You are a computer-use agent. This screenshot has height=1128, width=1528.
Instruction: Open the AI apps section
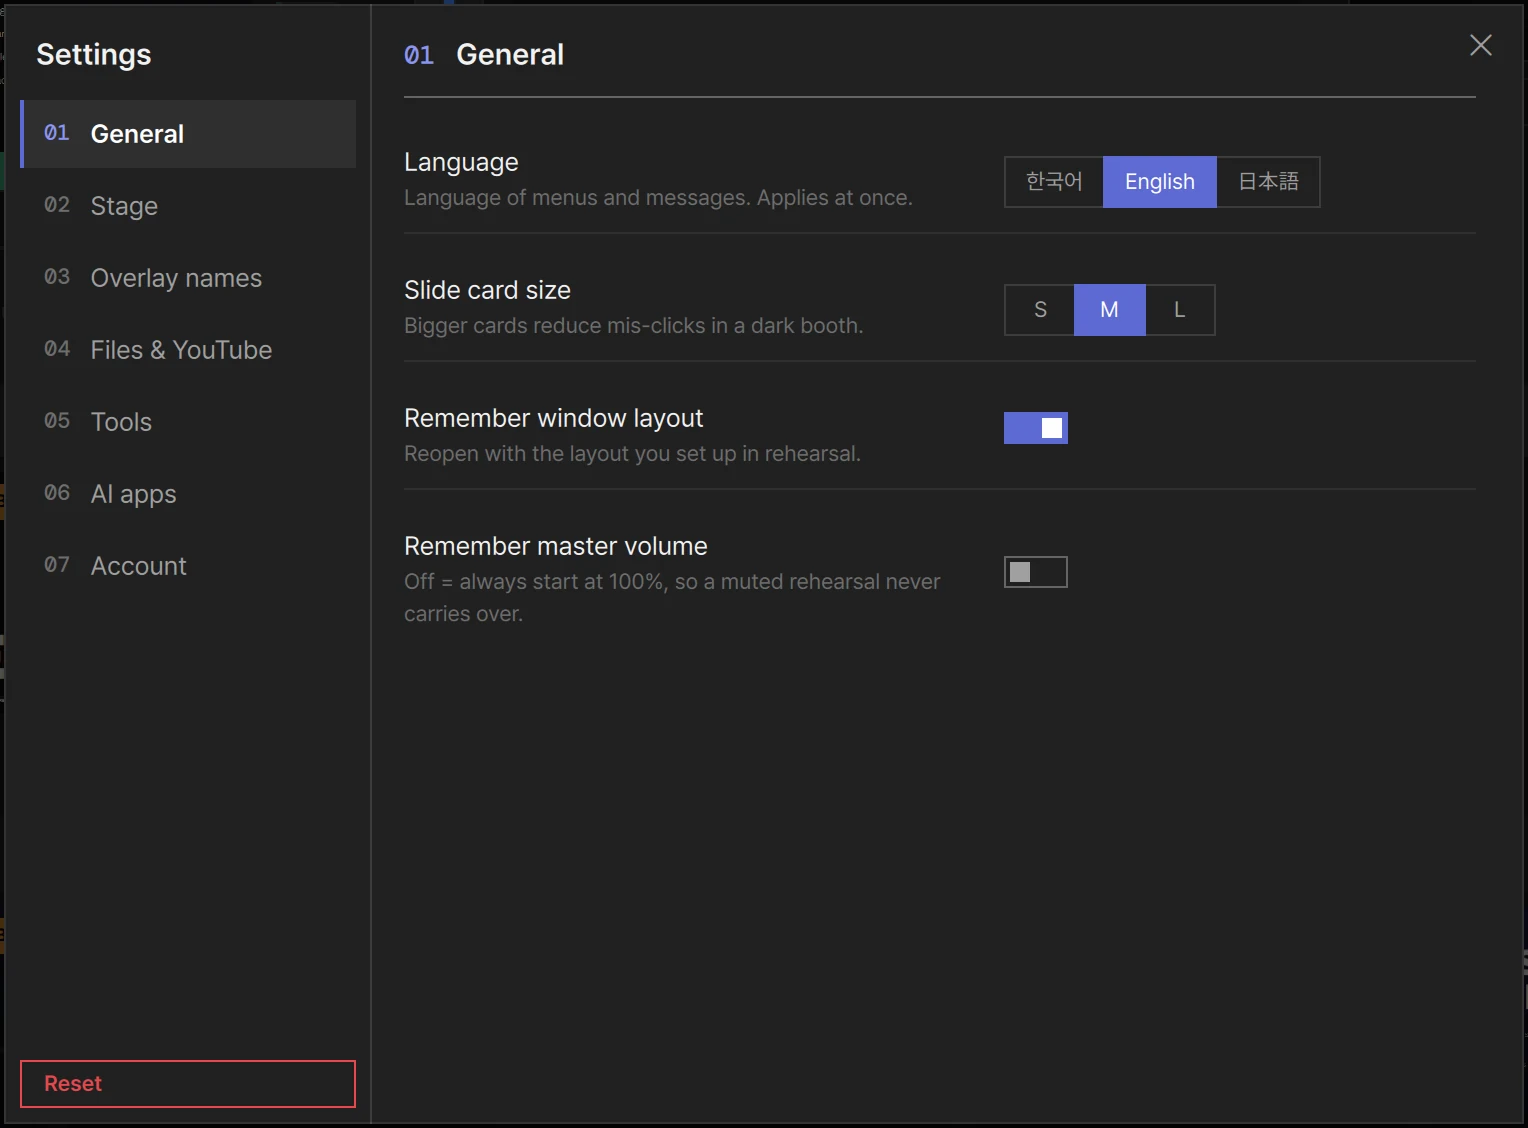188,494
